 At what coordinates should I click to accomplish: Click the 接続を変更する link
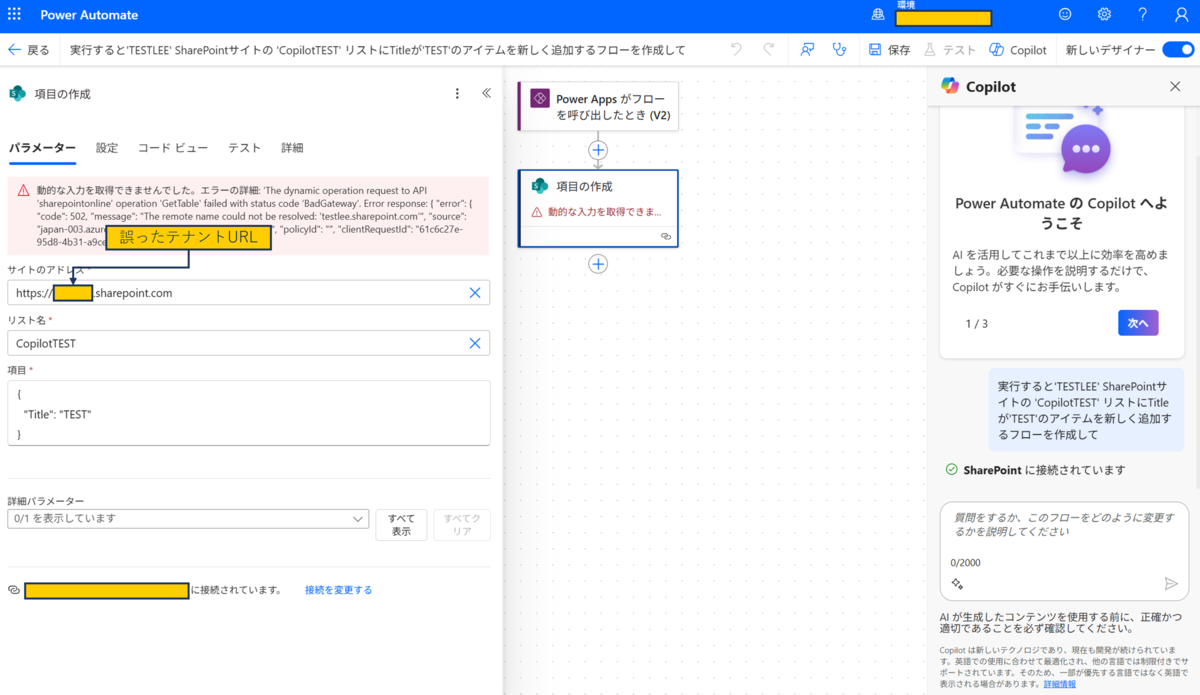click(x=338, y=590)
